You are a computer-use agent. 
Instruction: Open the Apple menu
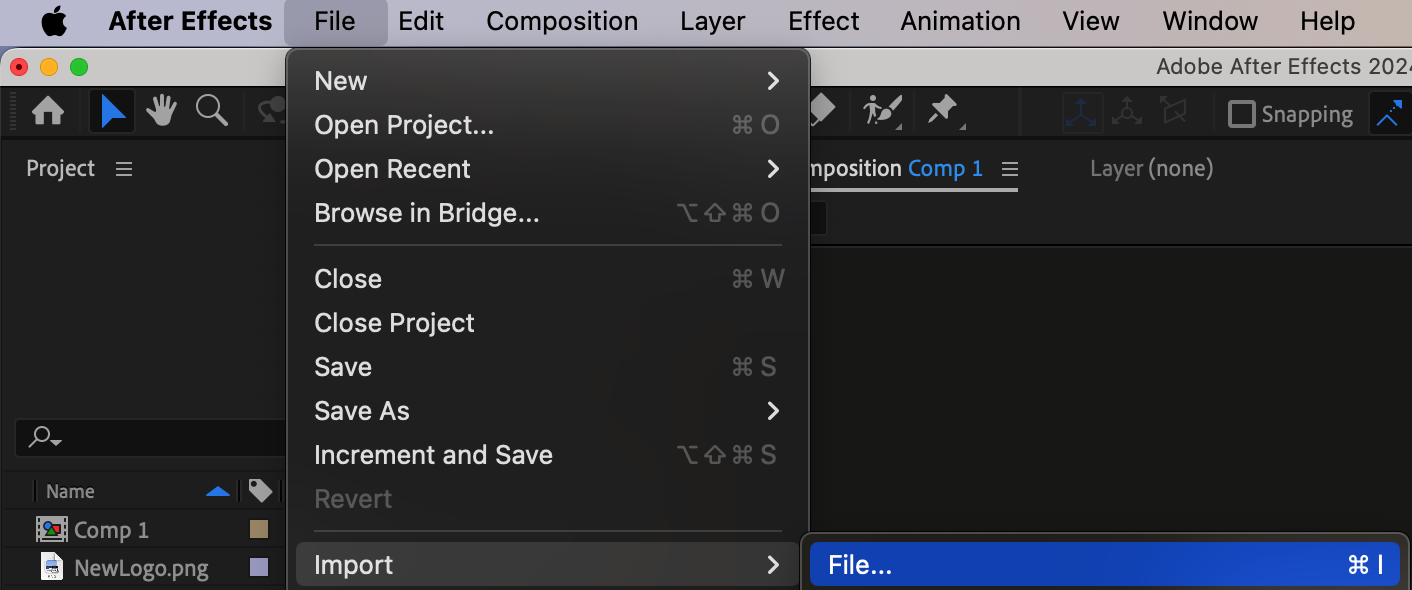point(54,21)
